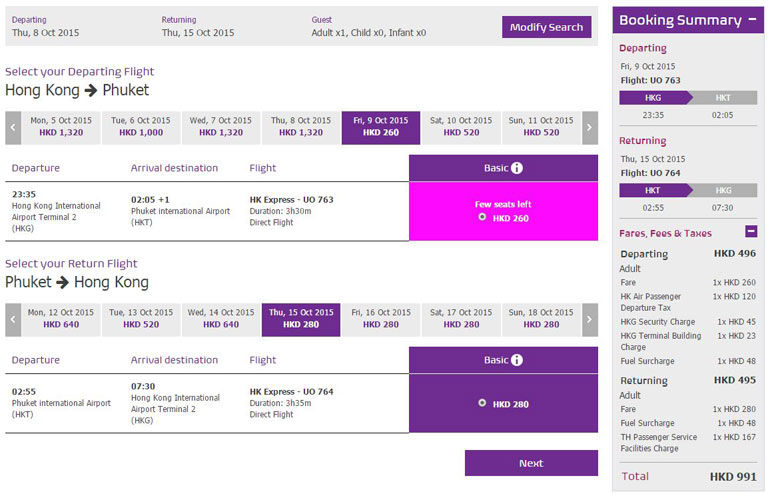Viewport: 768px width, 494px height.
Task: Select Sun, 18 Oct 2015 return date
Action: tap(541, 318)
